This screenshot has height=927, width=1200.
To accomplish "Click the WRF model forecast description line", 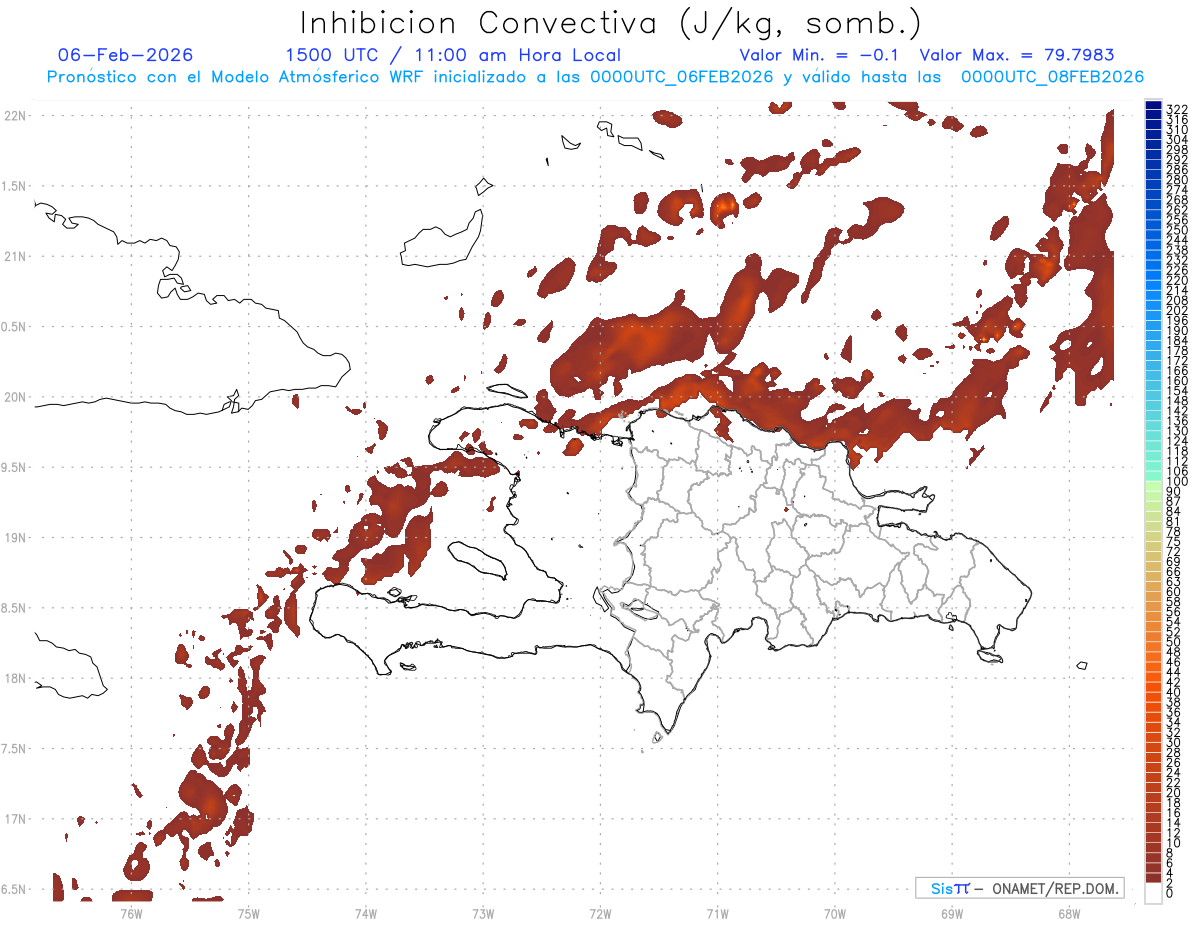I will [595, 77].
